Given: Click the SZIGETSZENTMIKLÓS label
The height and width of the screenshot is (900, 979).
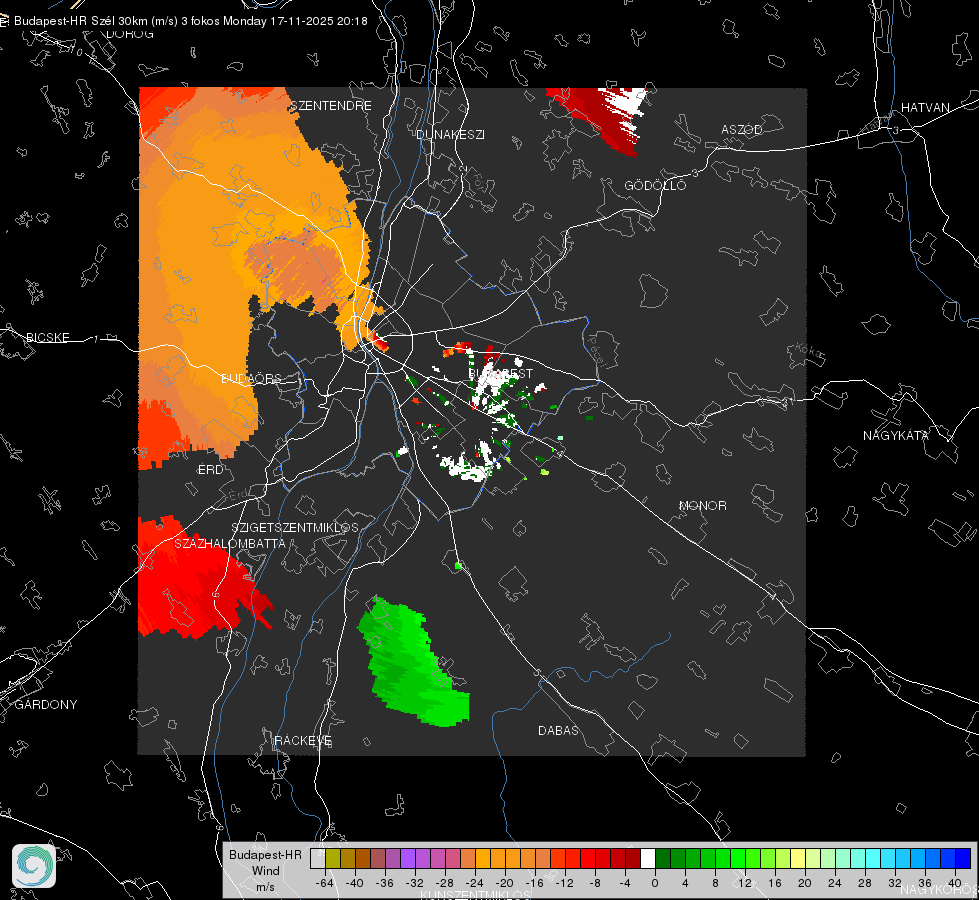Looking at the screenshot, I should pos(295,527).
